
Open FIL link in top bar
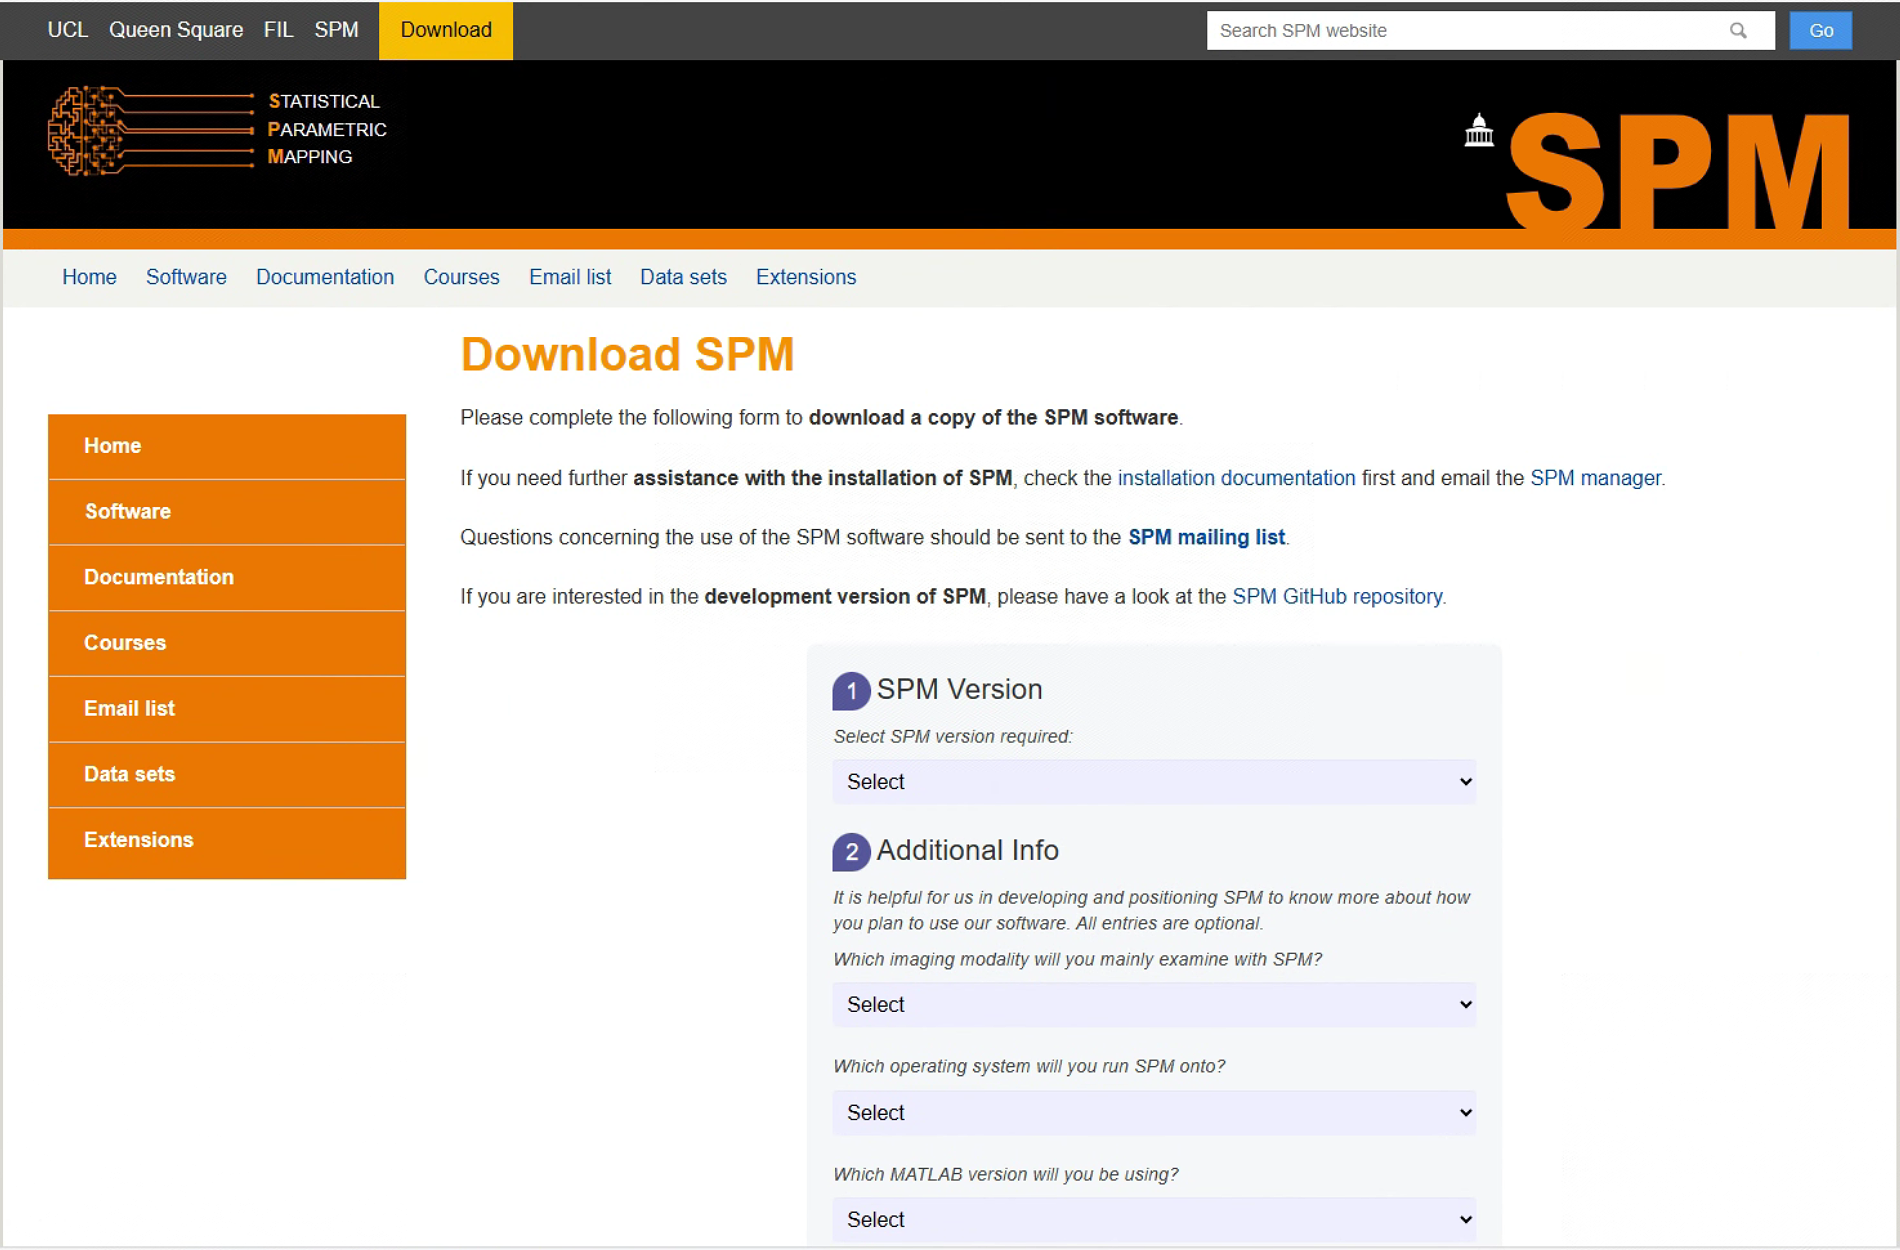click(x=279, y=30)
